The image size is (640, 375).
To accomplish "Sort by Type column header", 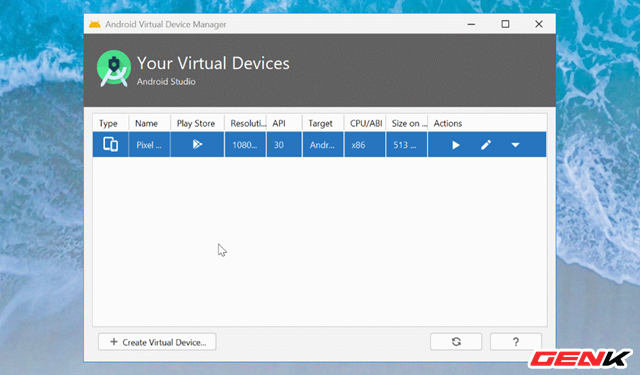I will [110, 123].
